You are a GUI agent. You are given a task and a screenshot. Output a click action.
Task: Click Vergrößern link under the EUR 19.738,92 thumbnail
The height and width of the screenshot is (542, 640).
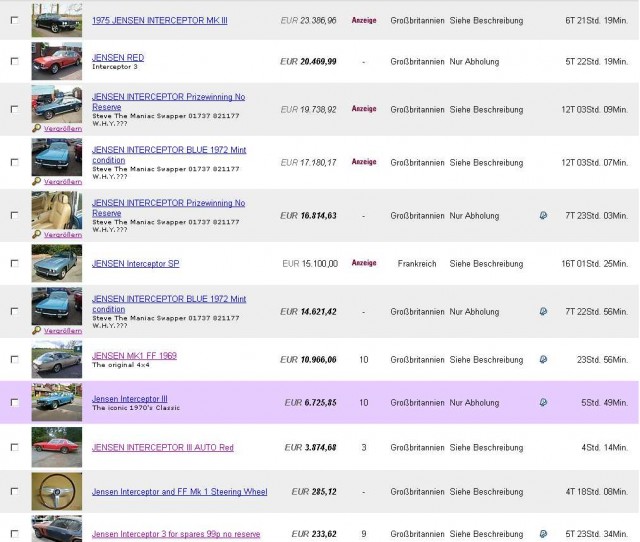coord(63,129)
